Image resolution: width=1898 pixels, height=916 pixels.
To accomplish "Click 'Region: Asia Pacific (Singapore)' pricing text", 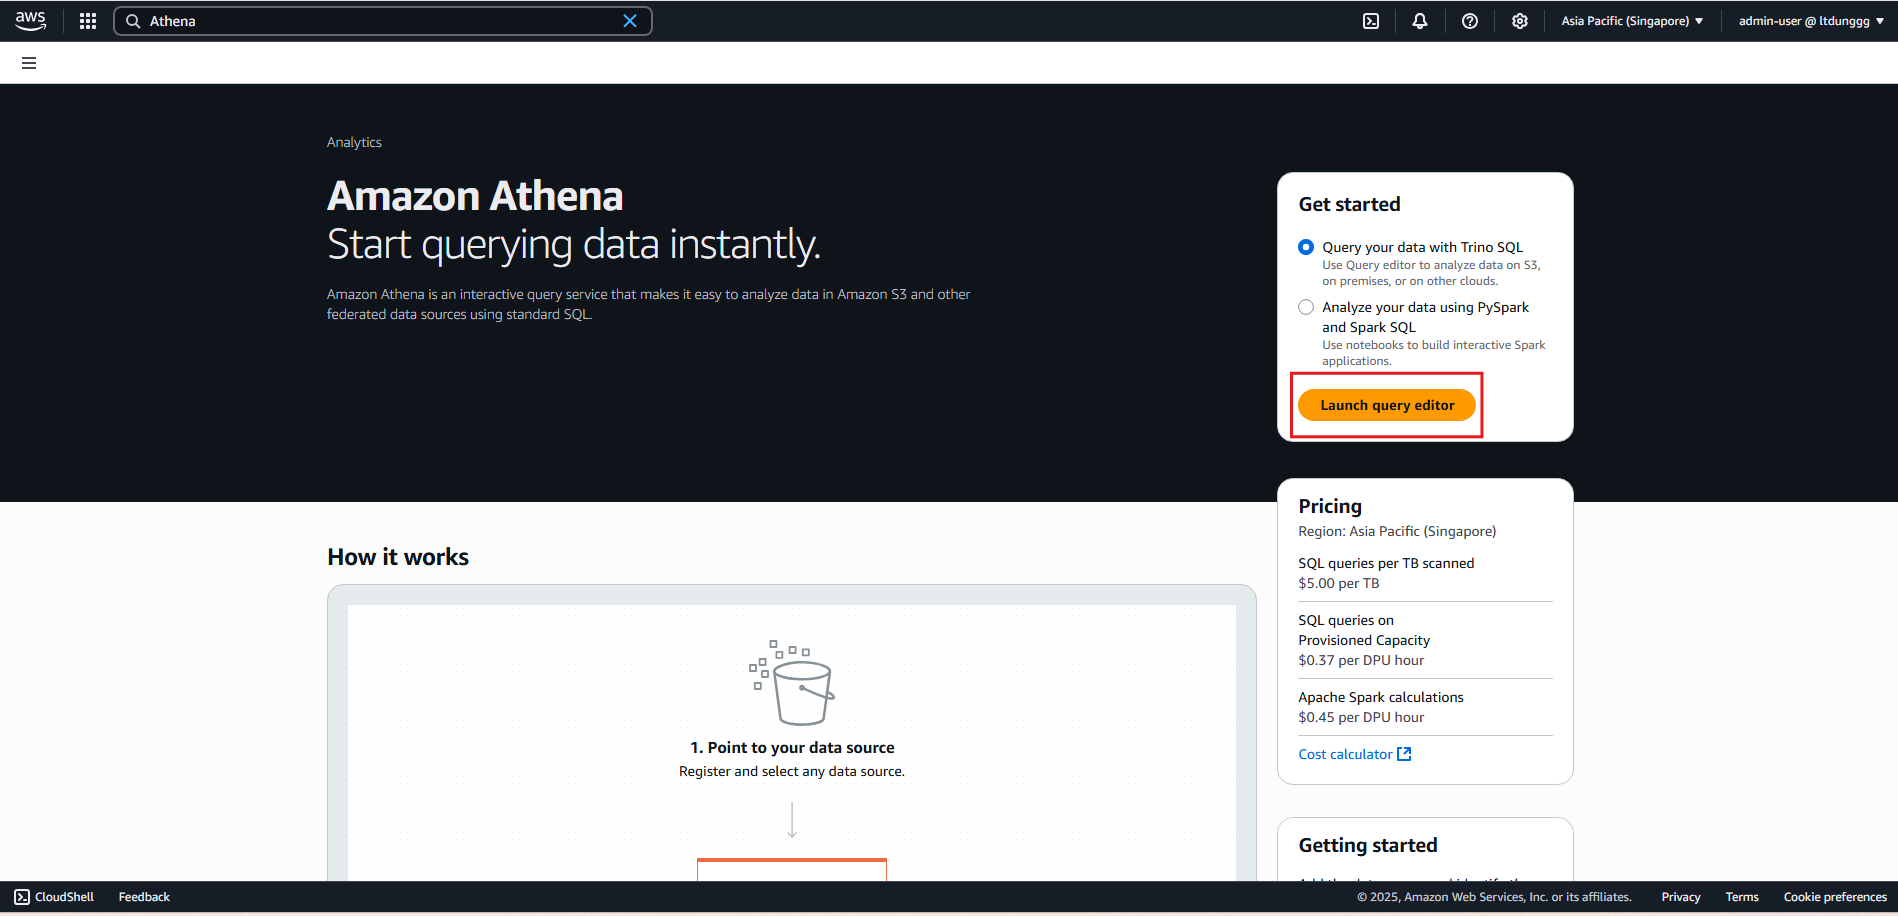I will pos(1397,531).
